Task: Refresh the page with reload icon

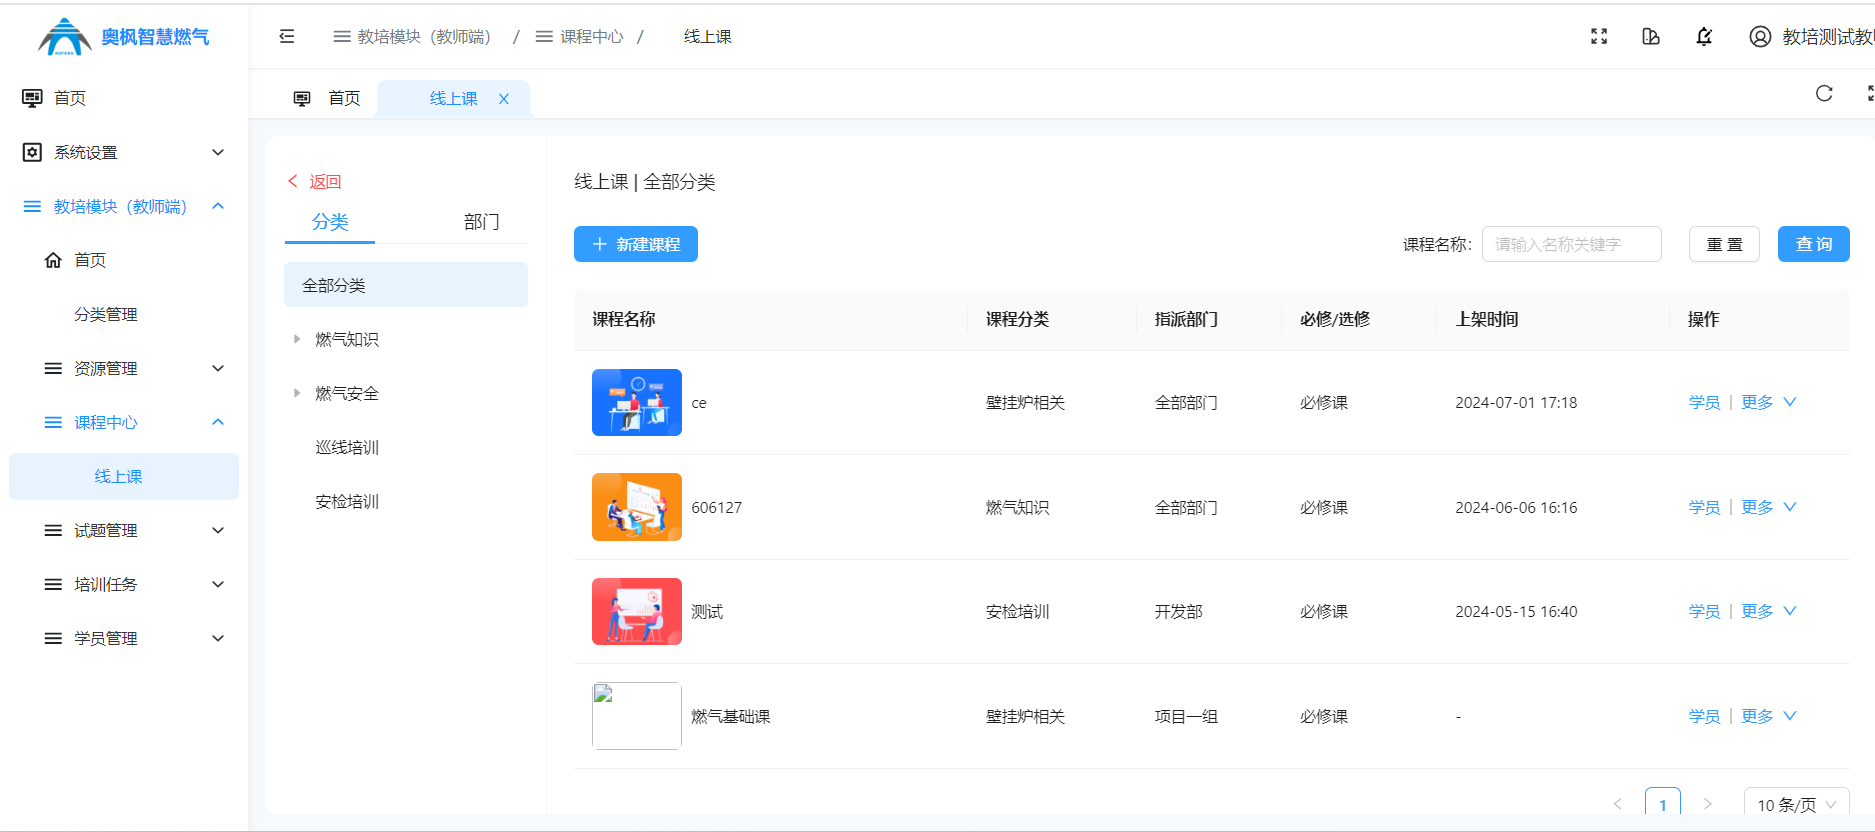Action: pos(1824,93)
